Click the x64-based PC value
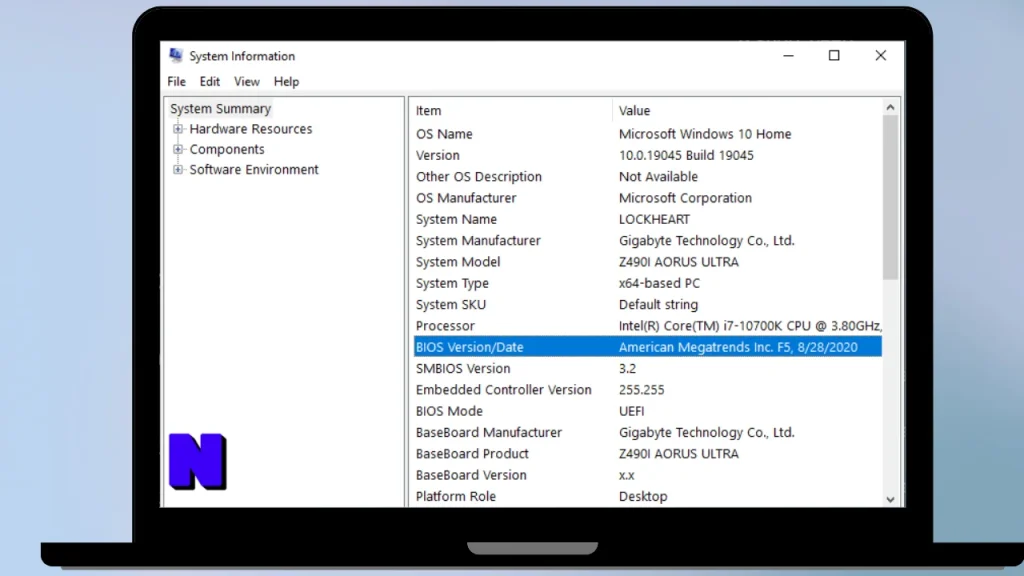1024x576 pixels. click(659, 283)
